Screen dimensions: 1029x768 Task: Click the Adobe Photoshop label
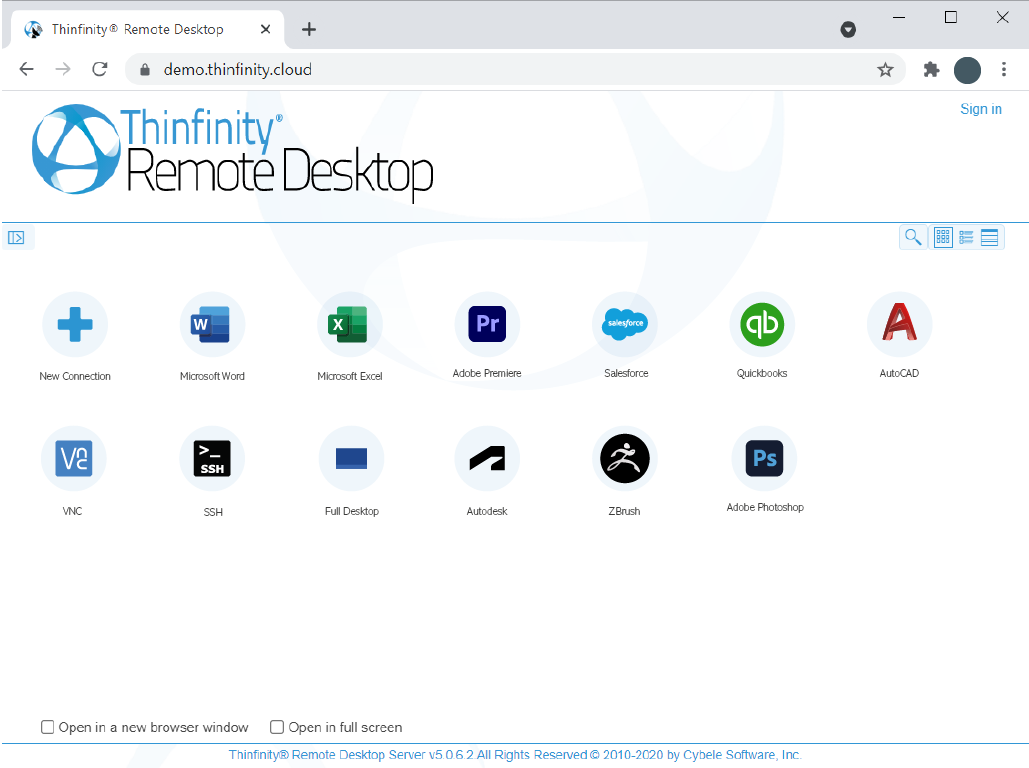pos(765,507)
